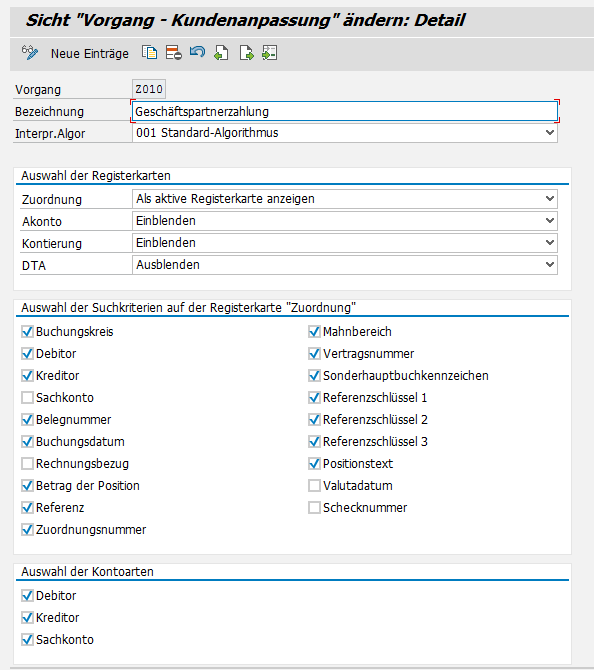This screenshot has height=670, width=594.
Task: Go to next entry icon
Action: [x=246, y=53]
